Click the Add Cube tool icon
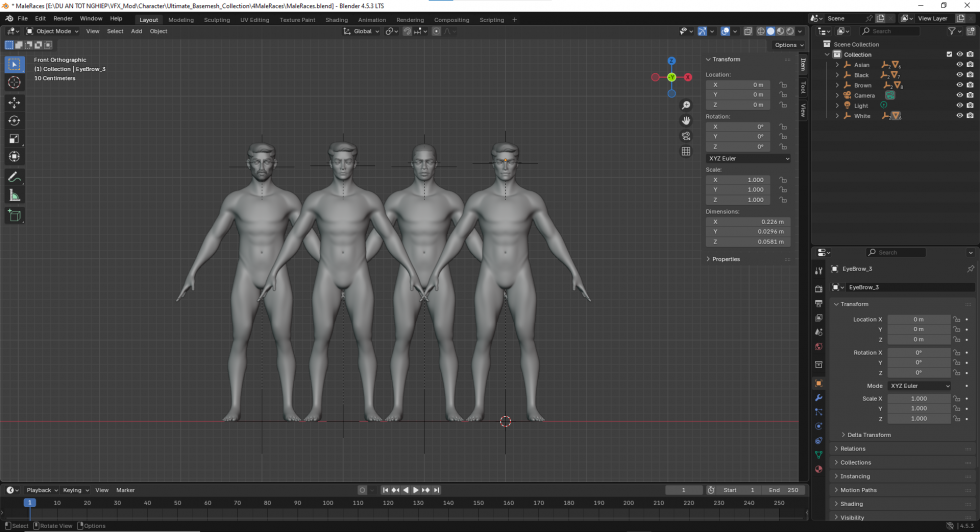This screenshot has height=532, width=980. click(x=14, y=215)
